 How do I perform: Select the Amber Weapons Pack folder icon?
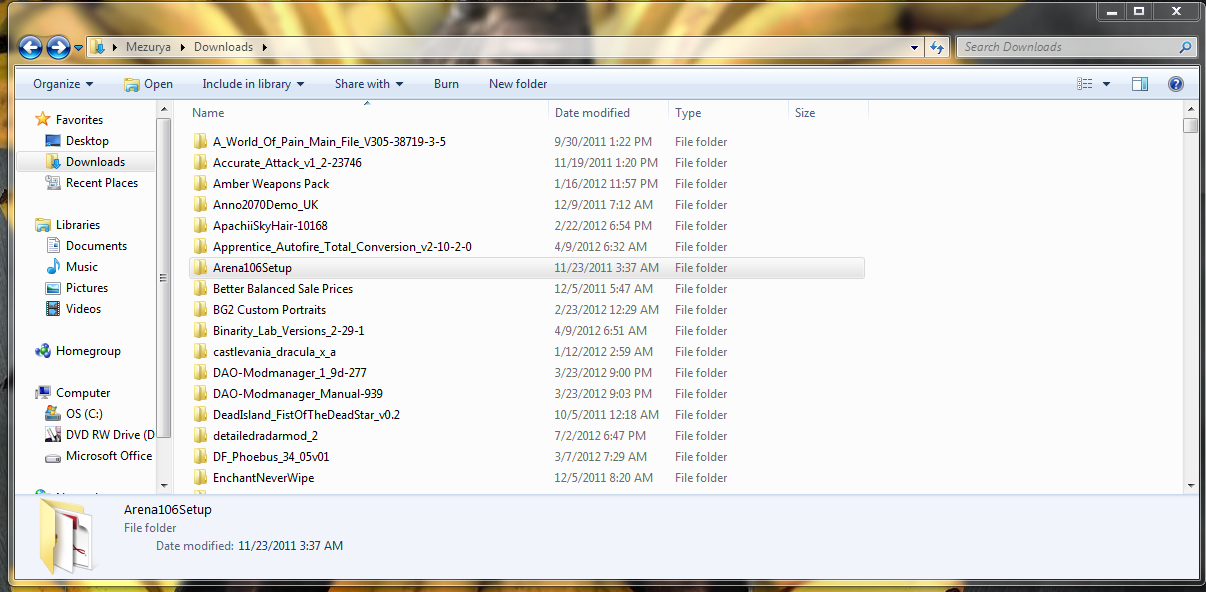(201, 183)
